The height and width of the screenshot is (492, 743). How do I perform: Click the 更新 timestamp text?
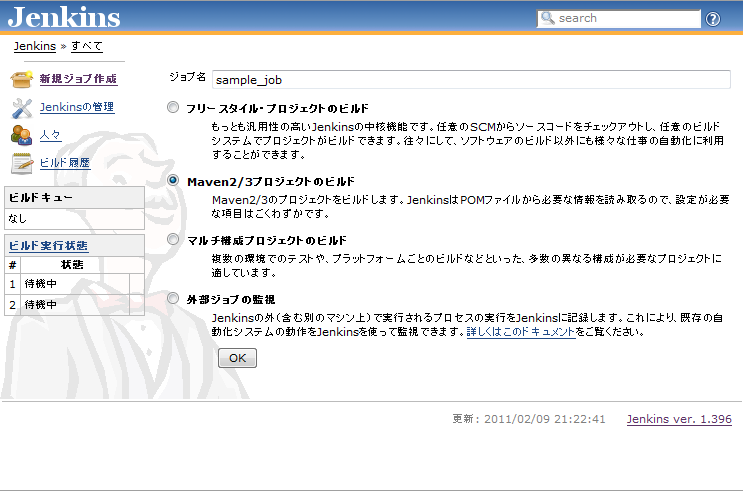point(529,419)
